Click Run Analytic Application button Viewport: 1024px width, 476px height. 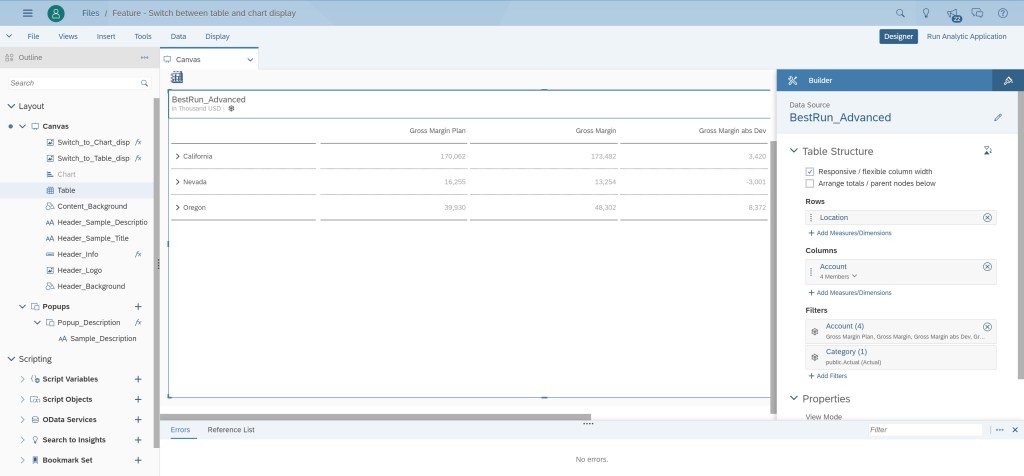(966, 36)
